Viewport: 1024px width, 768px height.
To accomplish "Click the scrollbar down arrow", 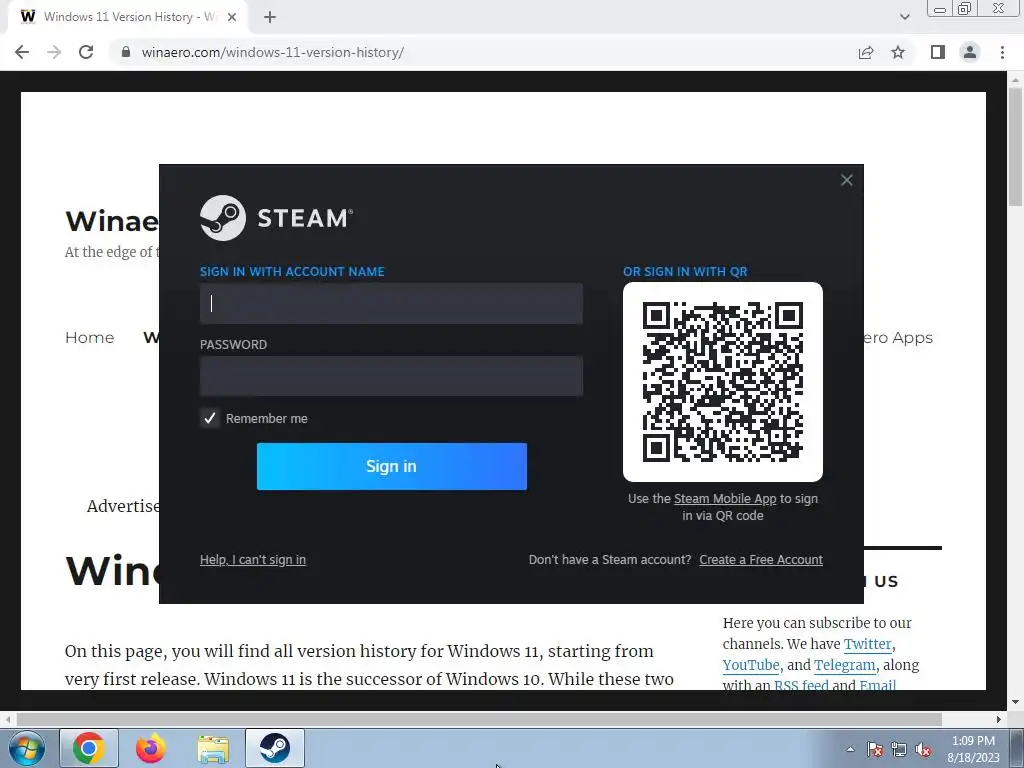I will (1015, 702).
